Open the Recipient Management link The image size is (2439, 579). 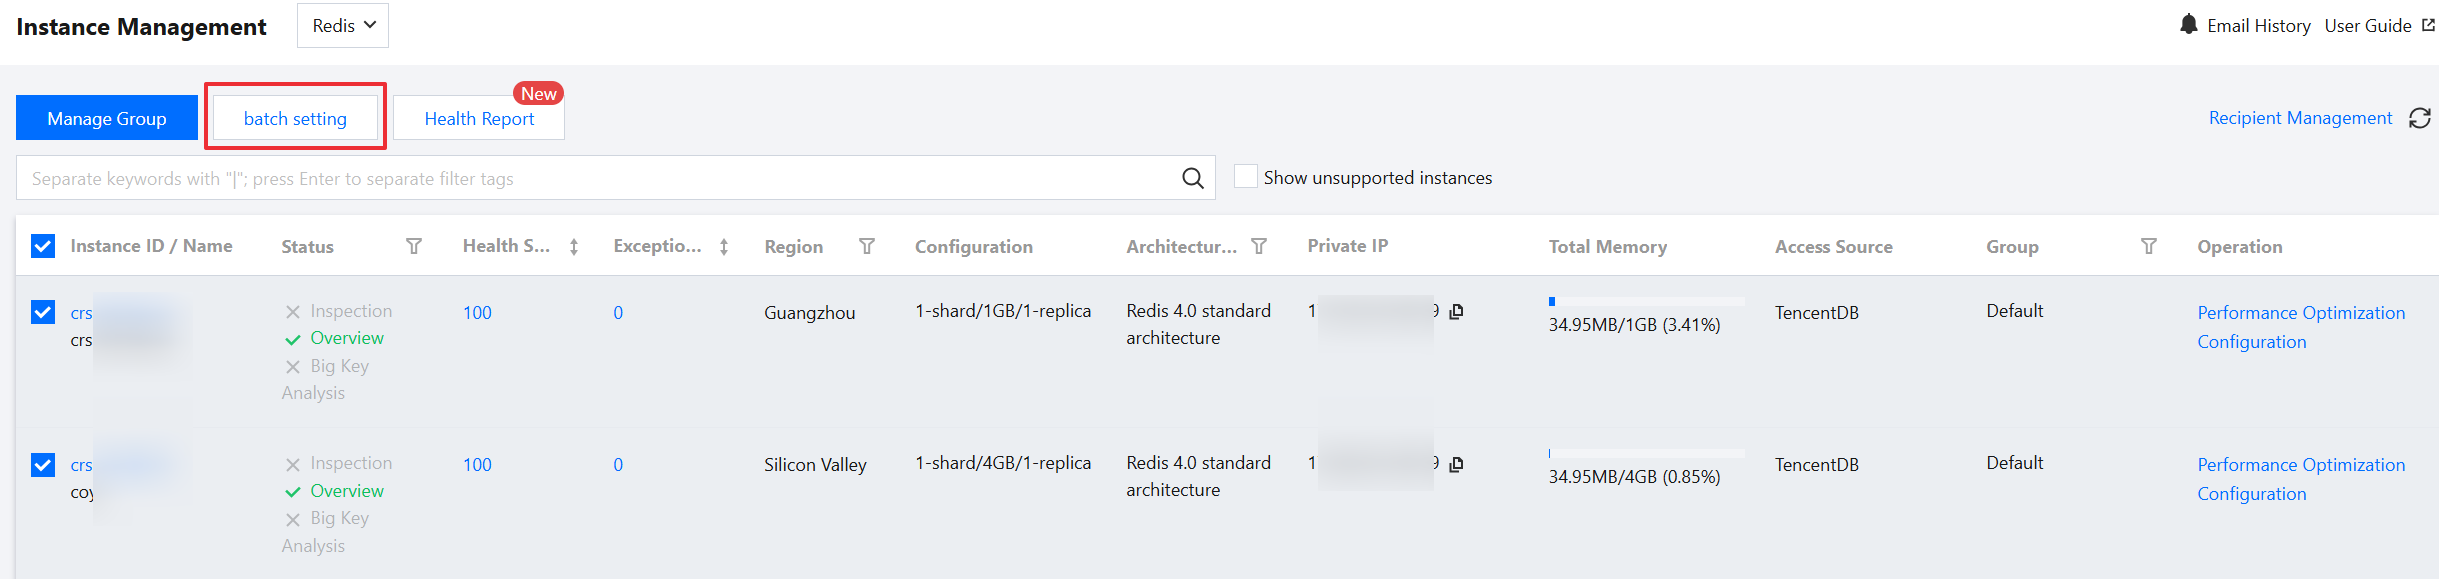pos(2300,118)
